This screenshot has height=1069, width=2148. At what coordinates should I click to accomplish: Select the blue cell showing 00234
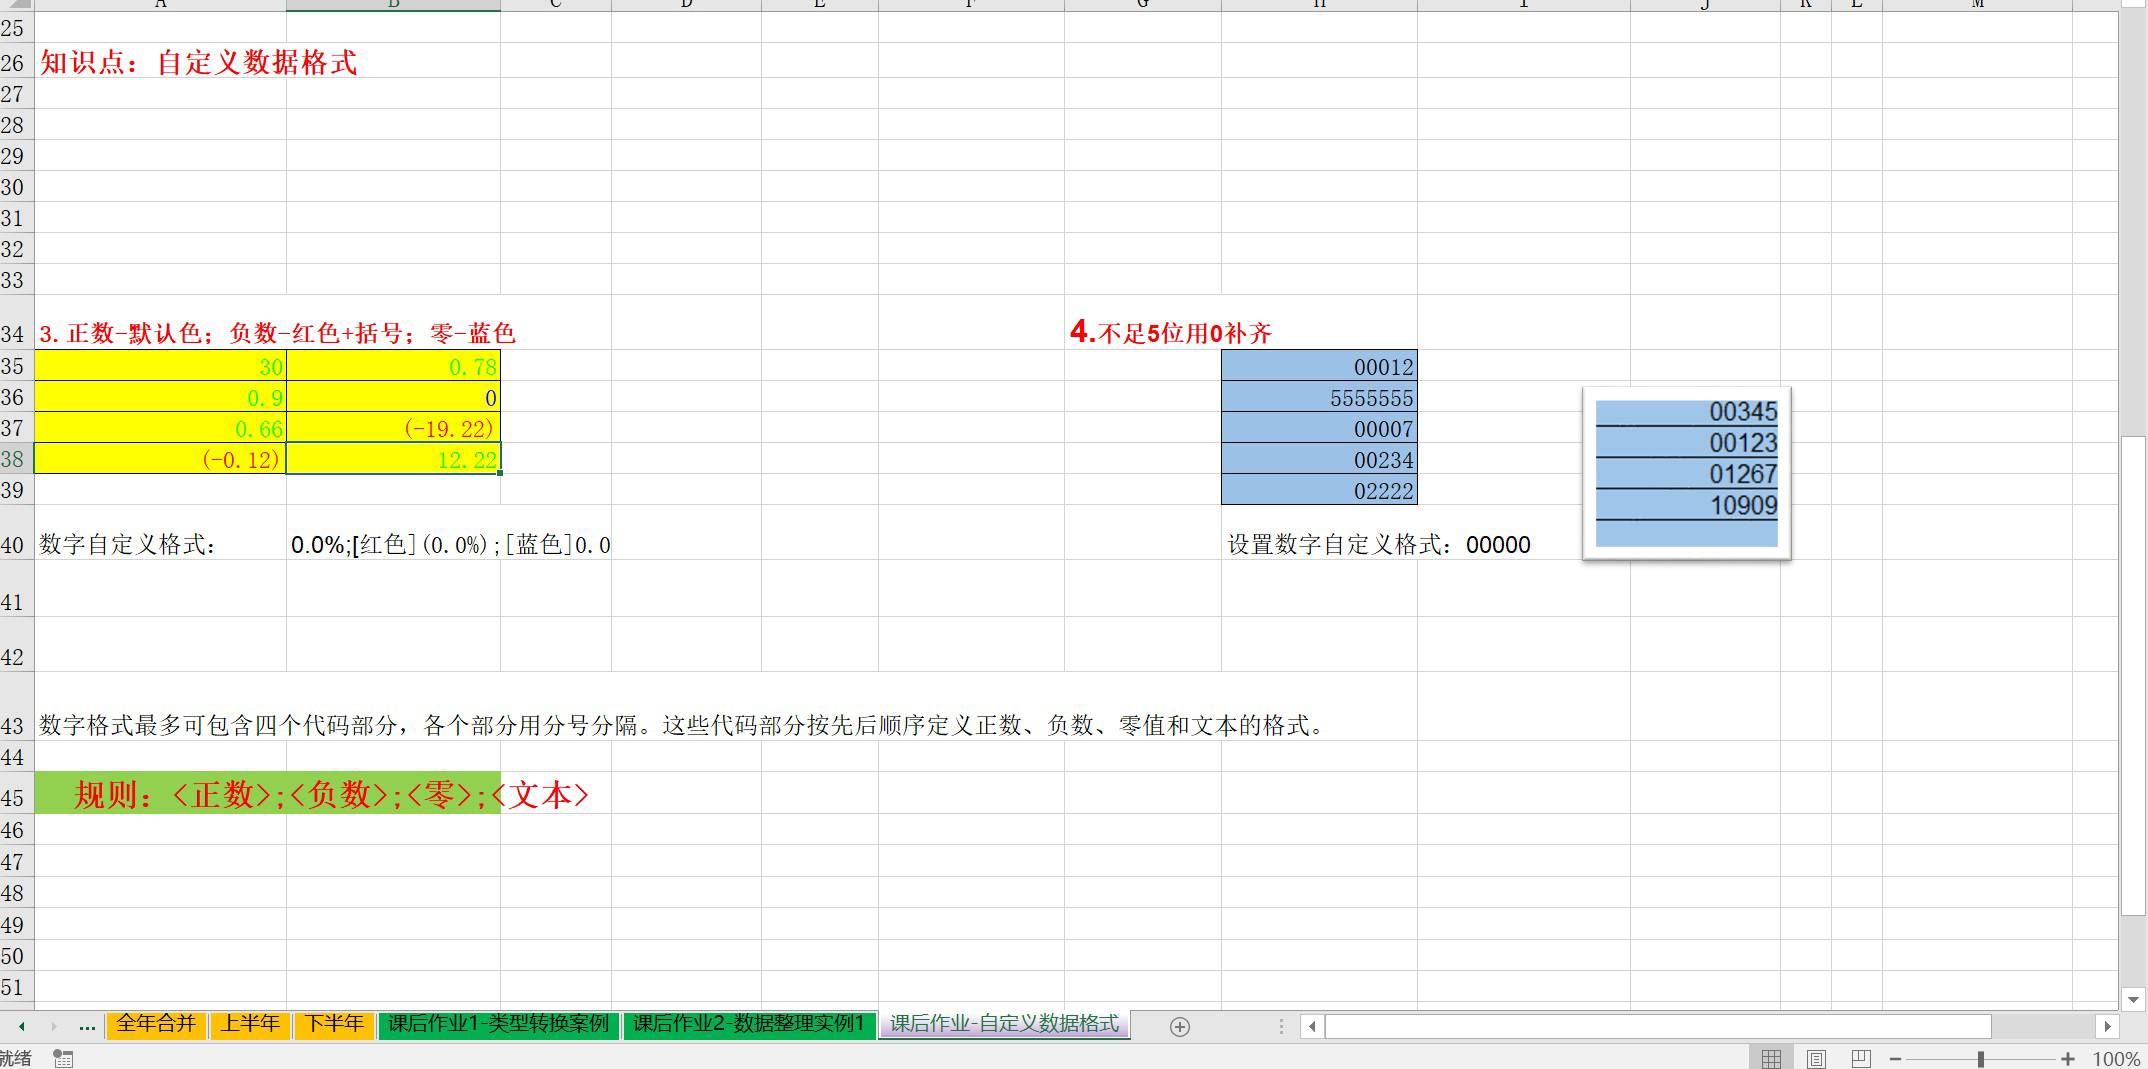[x=1319, y=459]
